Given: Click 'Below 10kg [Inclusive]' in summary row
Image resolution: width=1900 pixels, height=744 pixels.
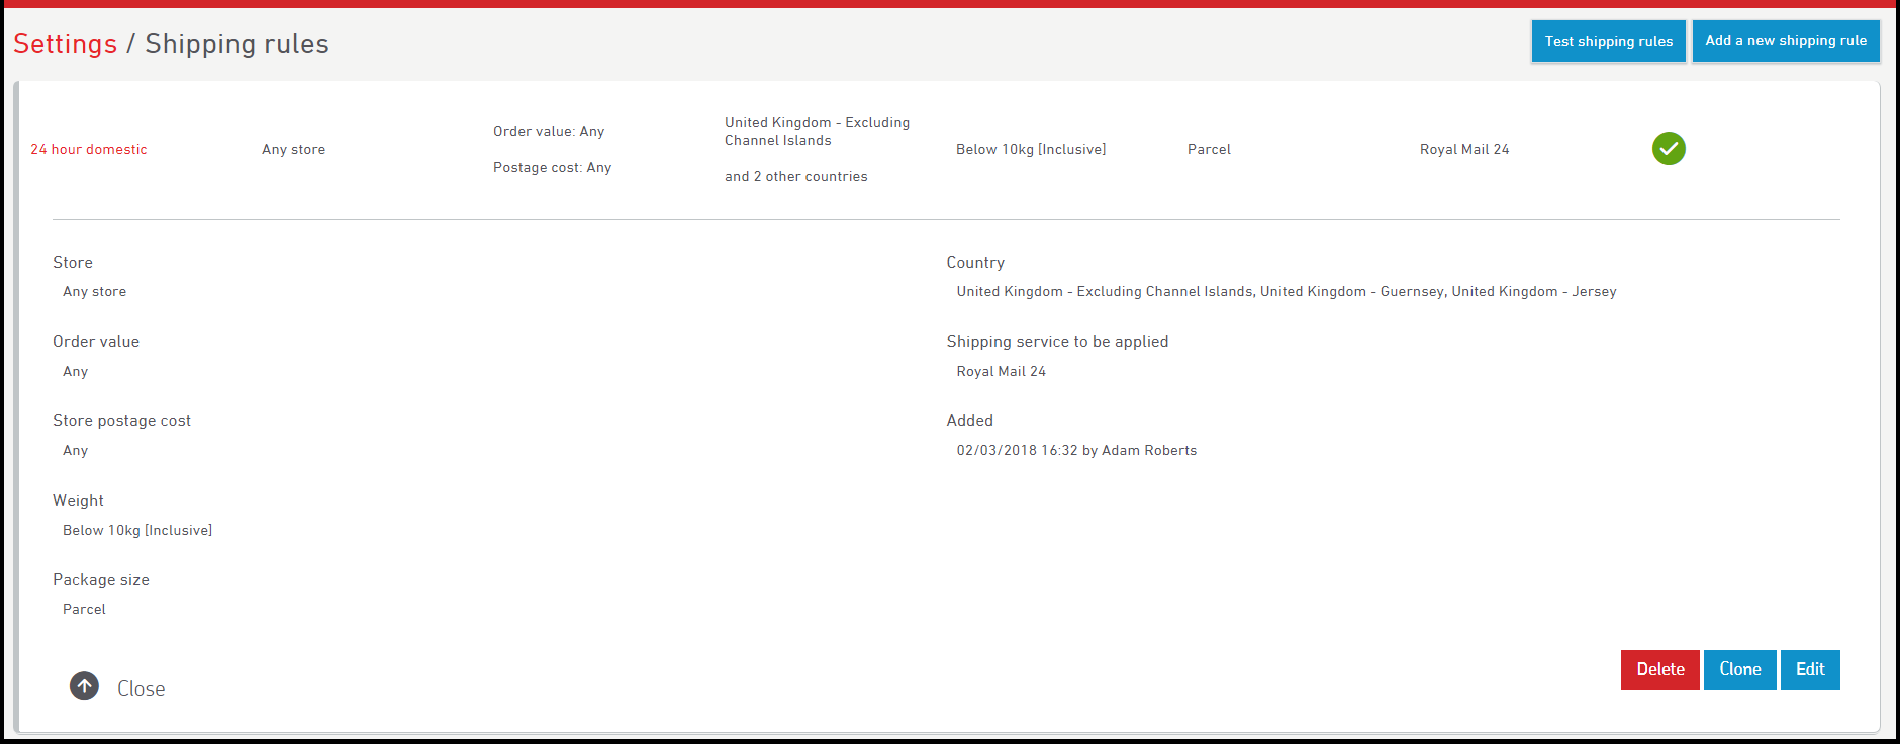Looking at the screenshot, I should coord(1030,150).
